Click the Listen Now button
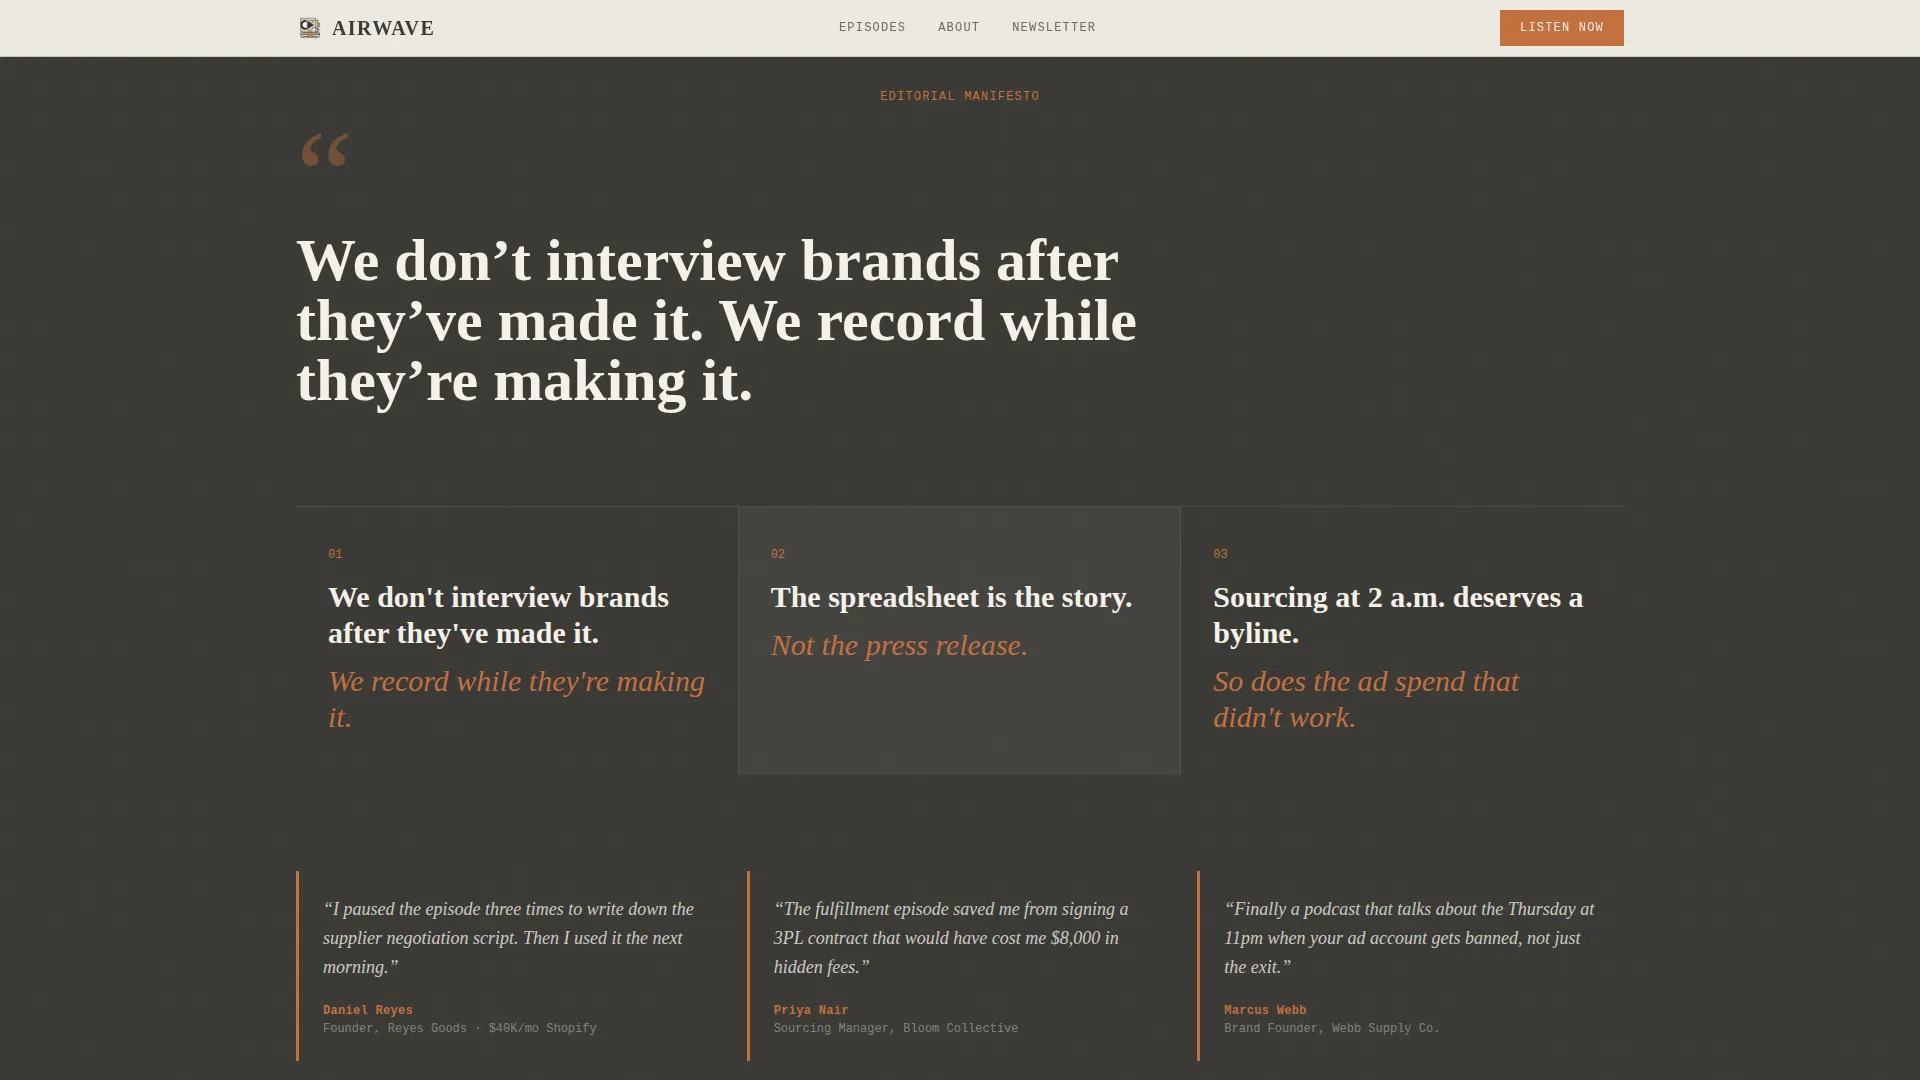 (x=1561, y=28)
